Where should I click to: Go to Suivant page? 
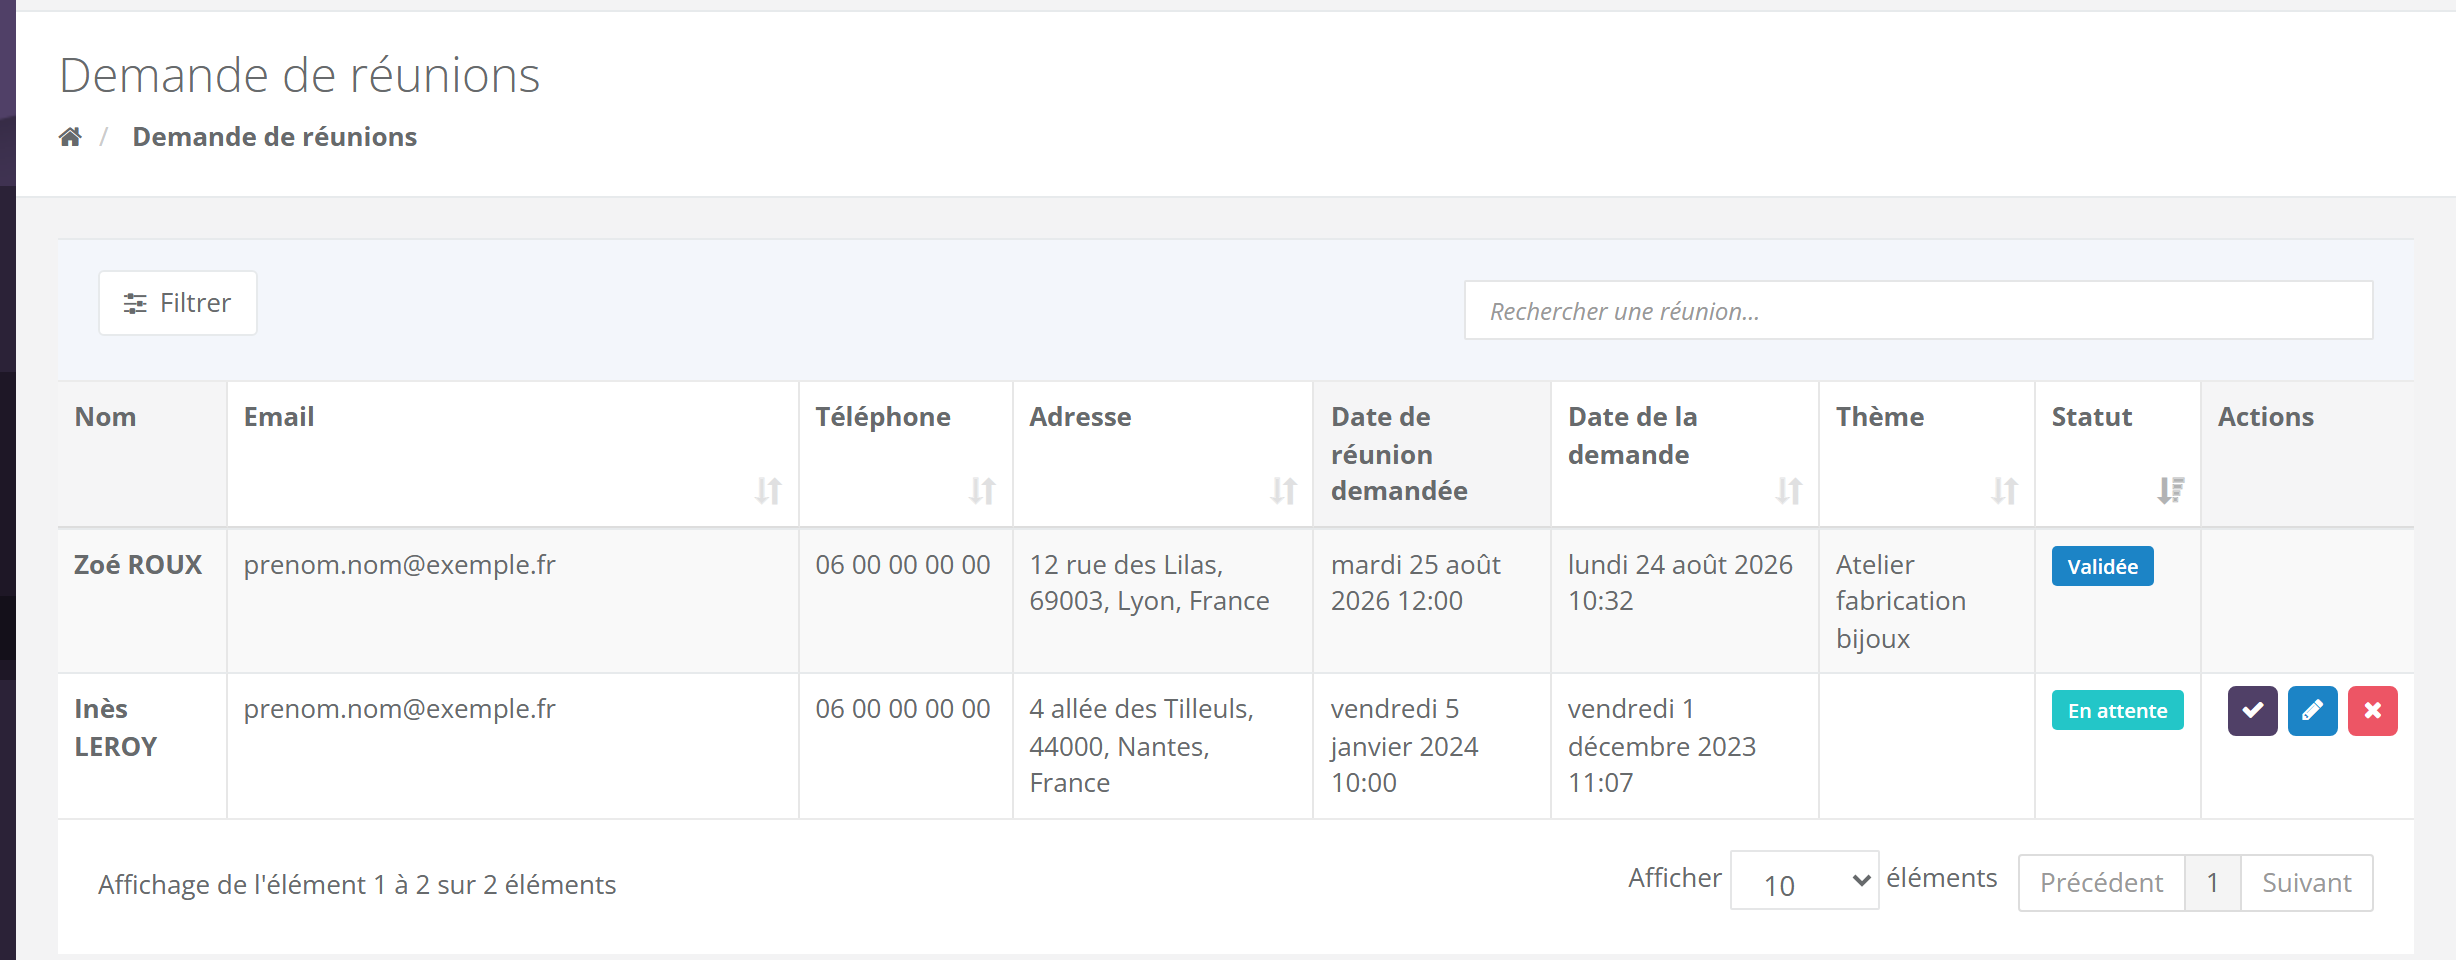2307,883
